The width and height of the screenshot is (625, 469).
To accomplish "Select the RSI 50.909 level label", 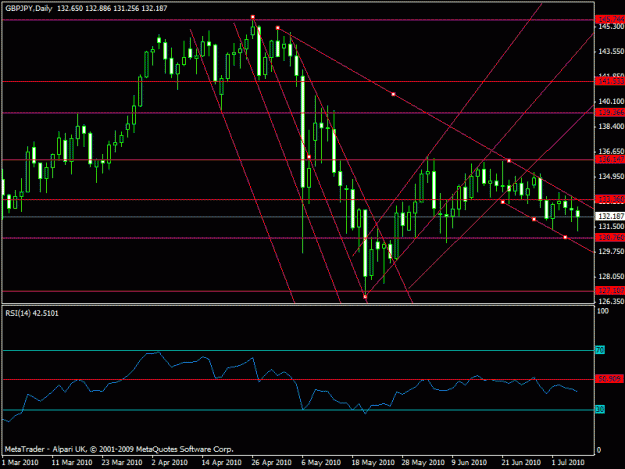I will (x=609, y=379).
